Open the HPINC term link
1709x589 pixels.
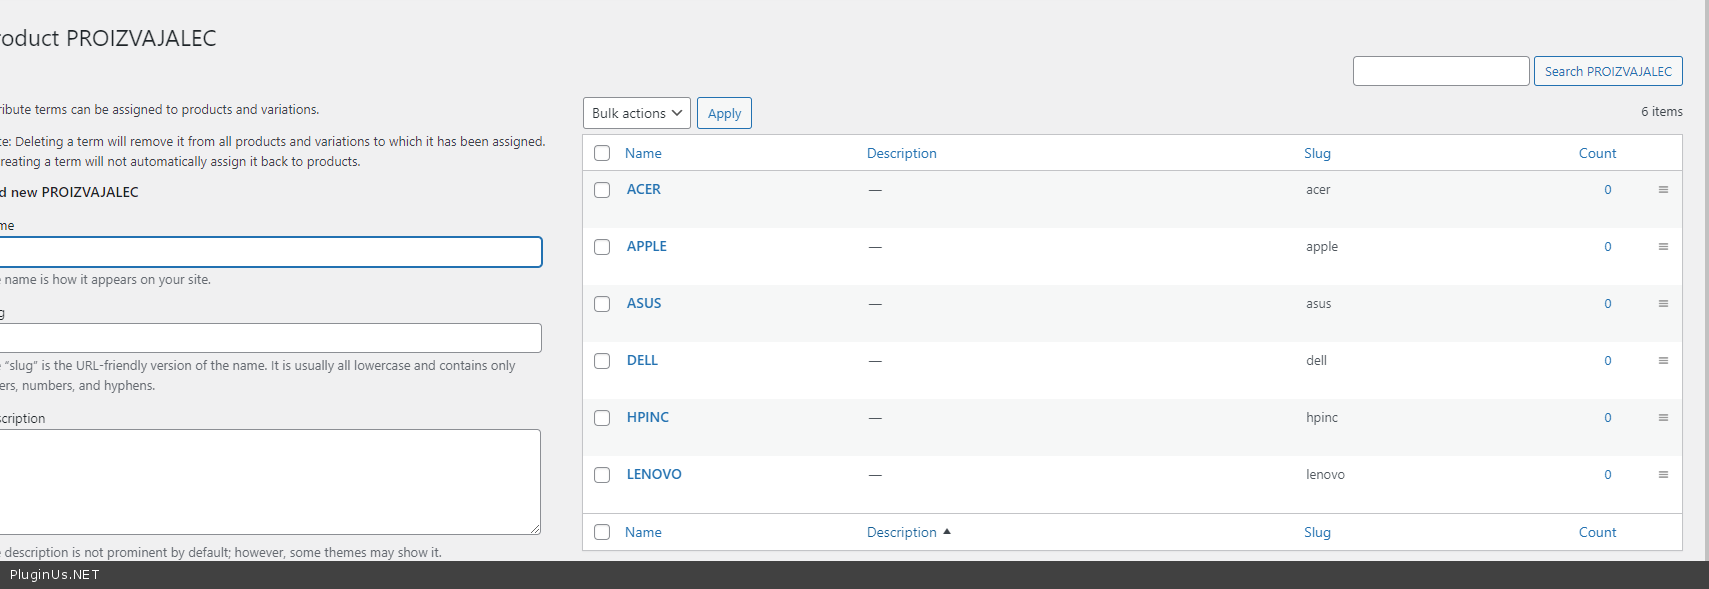(647, 417)
